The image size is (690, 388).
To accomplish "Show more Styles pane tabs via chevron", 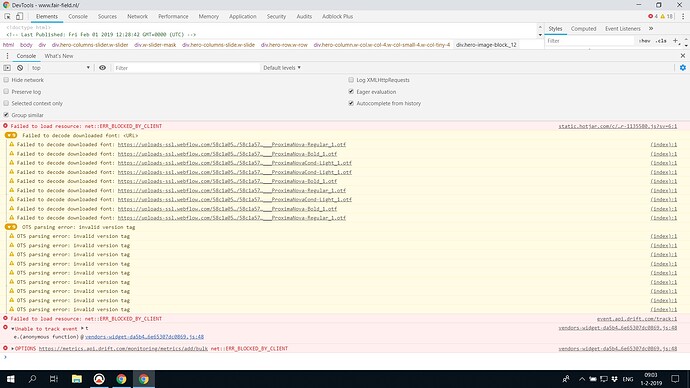I will pyautogui.click(x=651, y=29).
